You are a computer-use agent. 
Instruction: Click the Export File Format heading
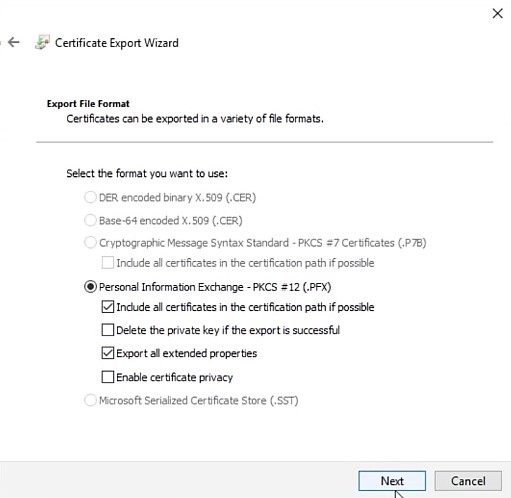[x=88, y=104]
